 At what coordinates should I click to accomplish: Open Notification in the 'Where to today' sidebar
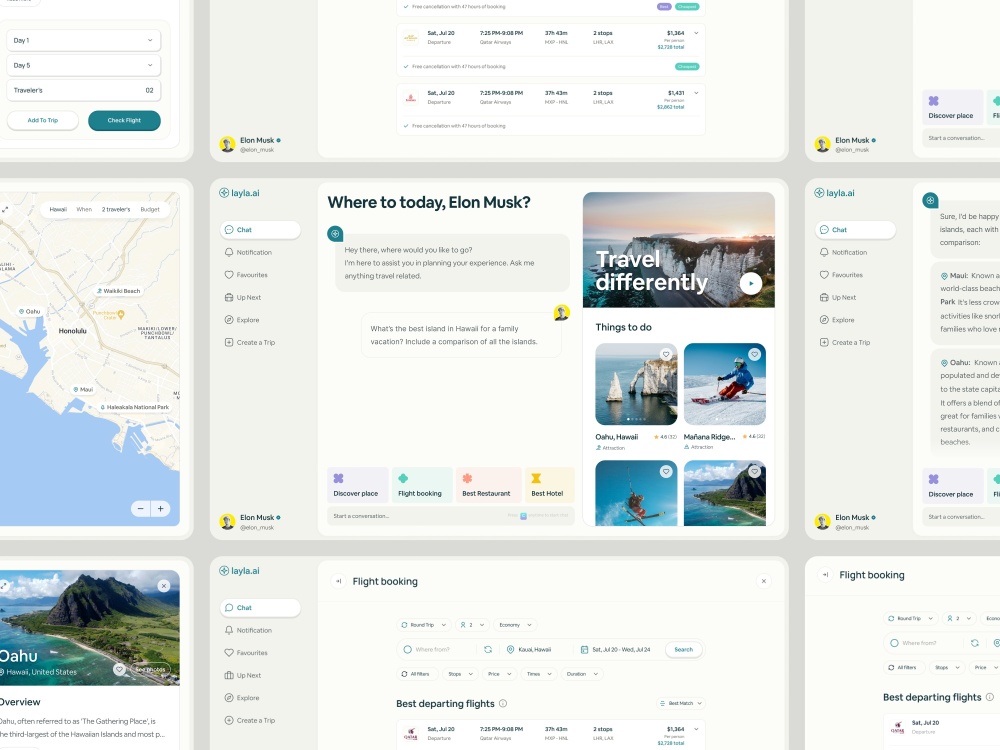pyautogui.click(x=248, y=253)
